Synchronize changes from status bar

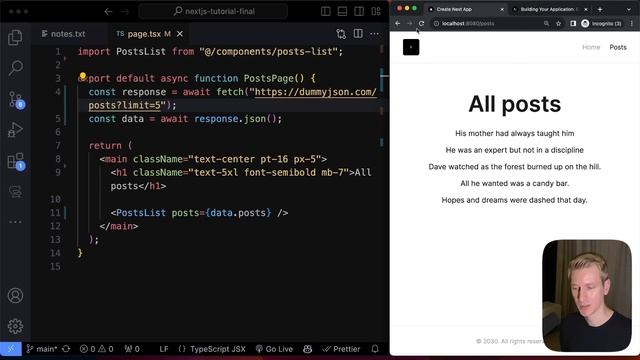[66, 349]
